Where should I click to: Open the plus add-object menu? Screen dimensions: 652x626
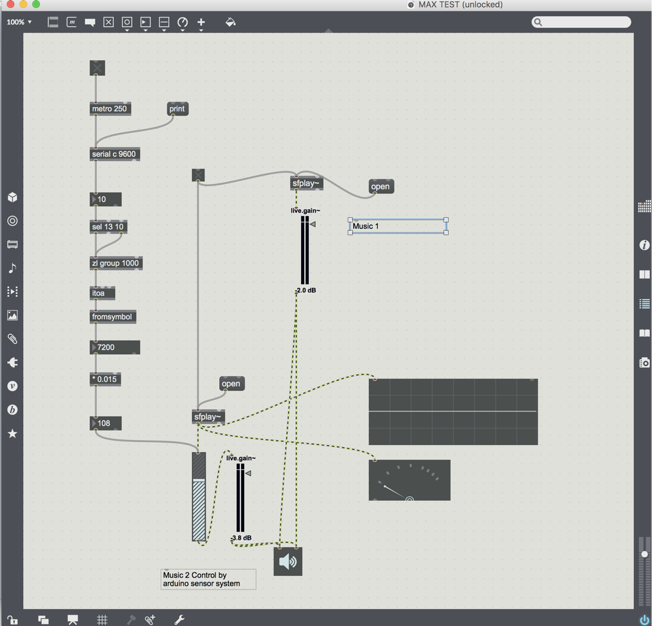[x=201, y=22]
